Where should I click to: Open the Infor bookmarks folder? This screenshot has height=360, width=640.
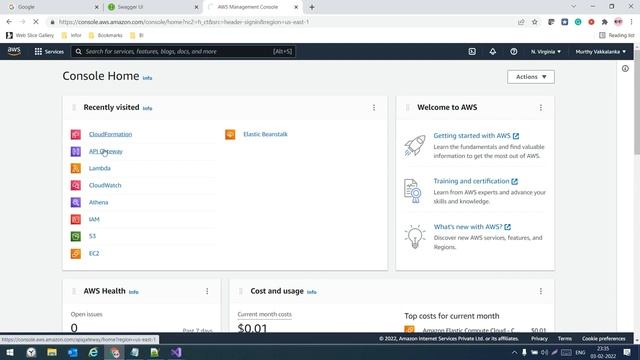click(71, 36)
